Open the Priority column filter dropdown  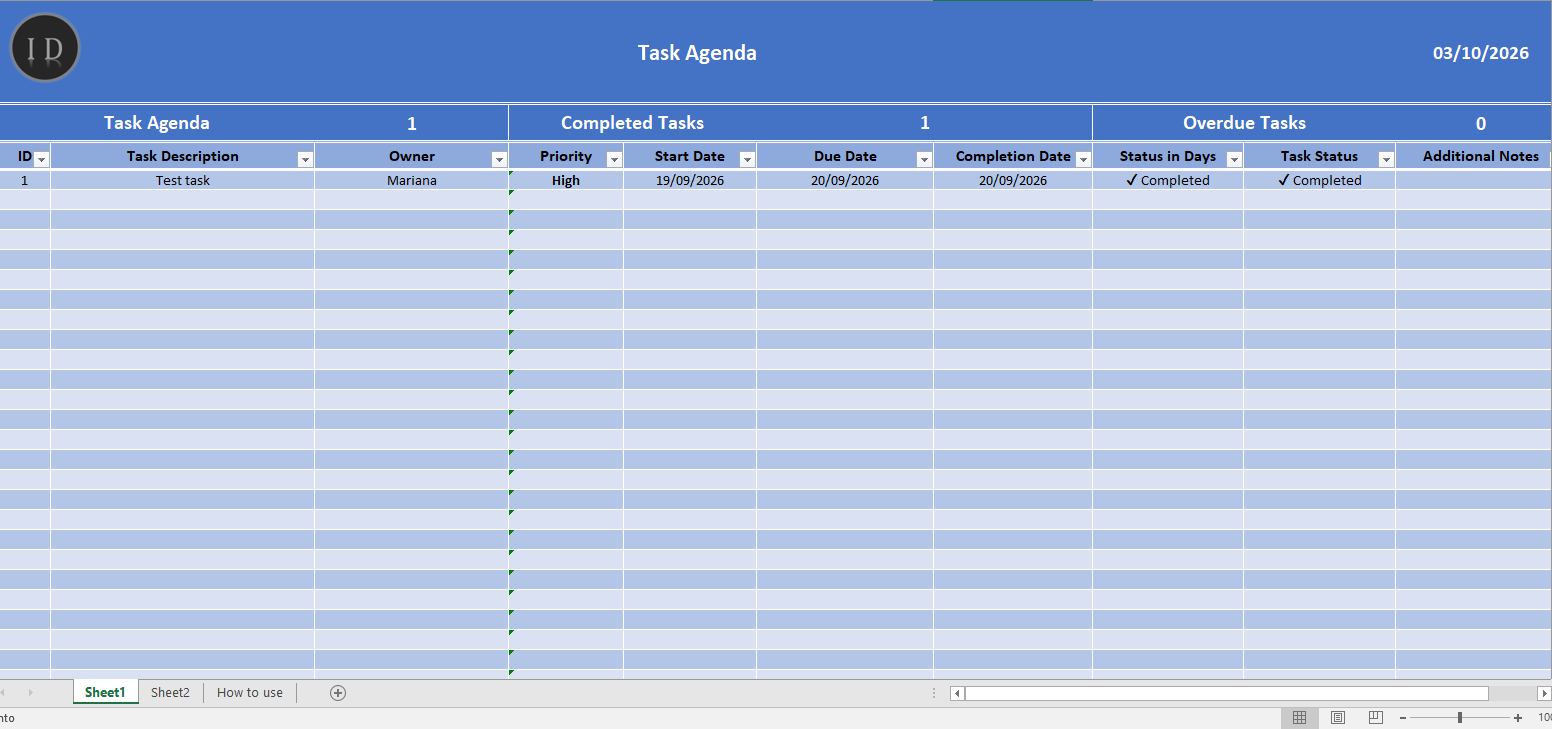pyautogui.click(x=614, y=160)
